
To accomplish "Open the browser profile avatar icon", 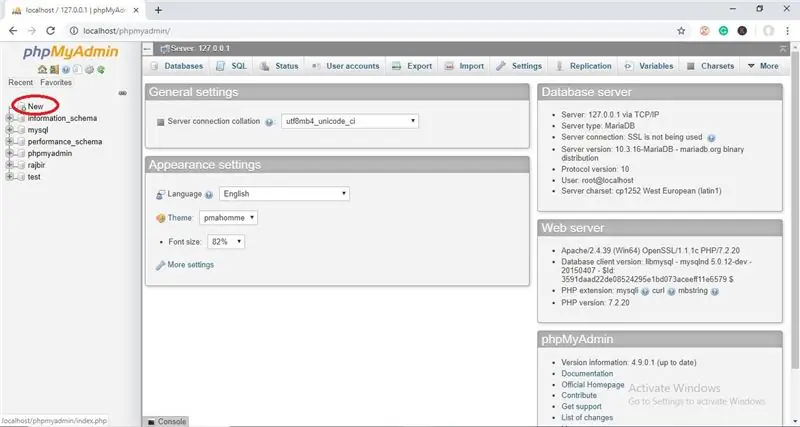I will pyautogui.click(x=768, y=31).
